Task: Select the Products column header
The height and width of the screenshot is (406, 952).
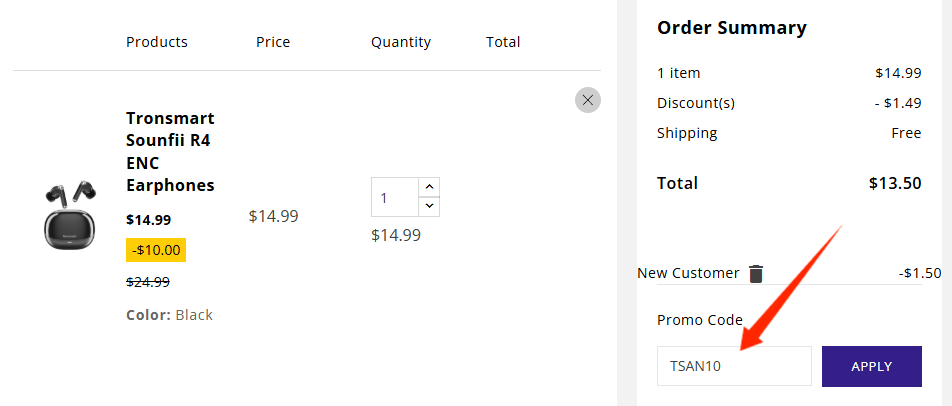Action: [x=157, y=42]
